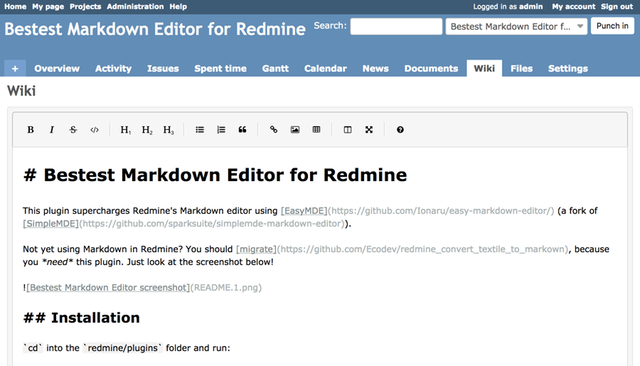
Task: Insert blockquote
Action: pos(242,130)
